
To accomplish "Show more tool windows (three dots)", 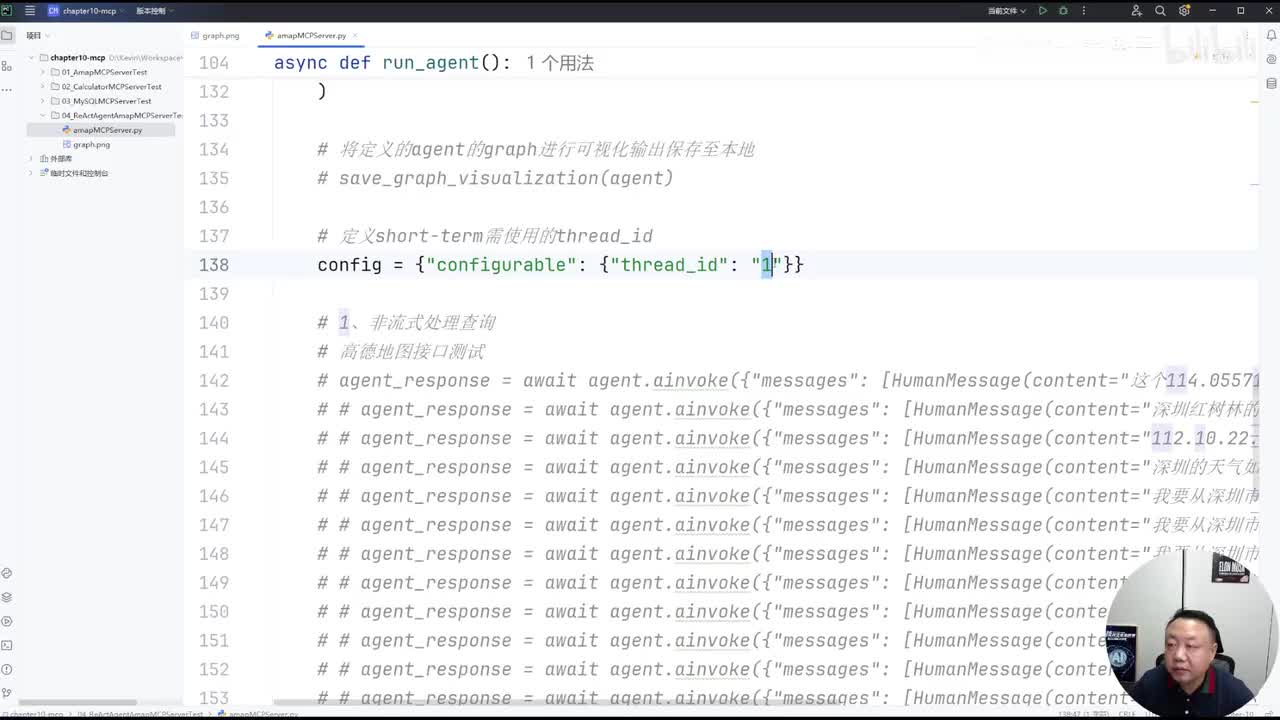I will point(7,88).
